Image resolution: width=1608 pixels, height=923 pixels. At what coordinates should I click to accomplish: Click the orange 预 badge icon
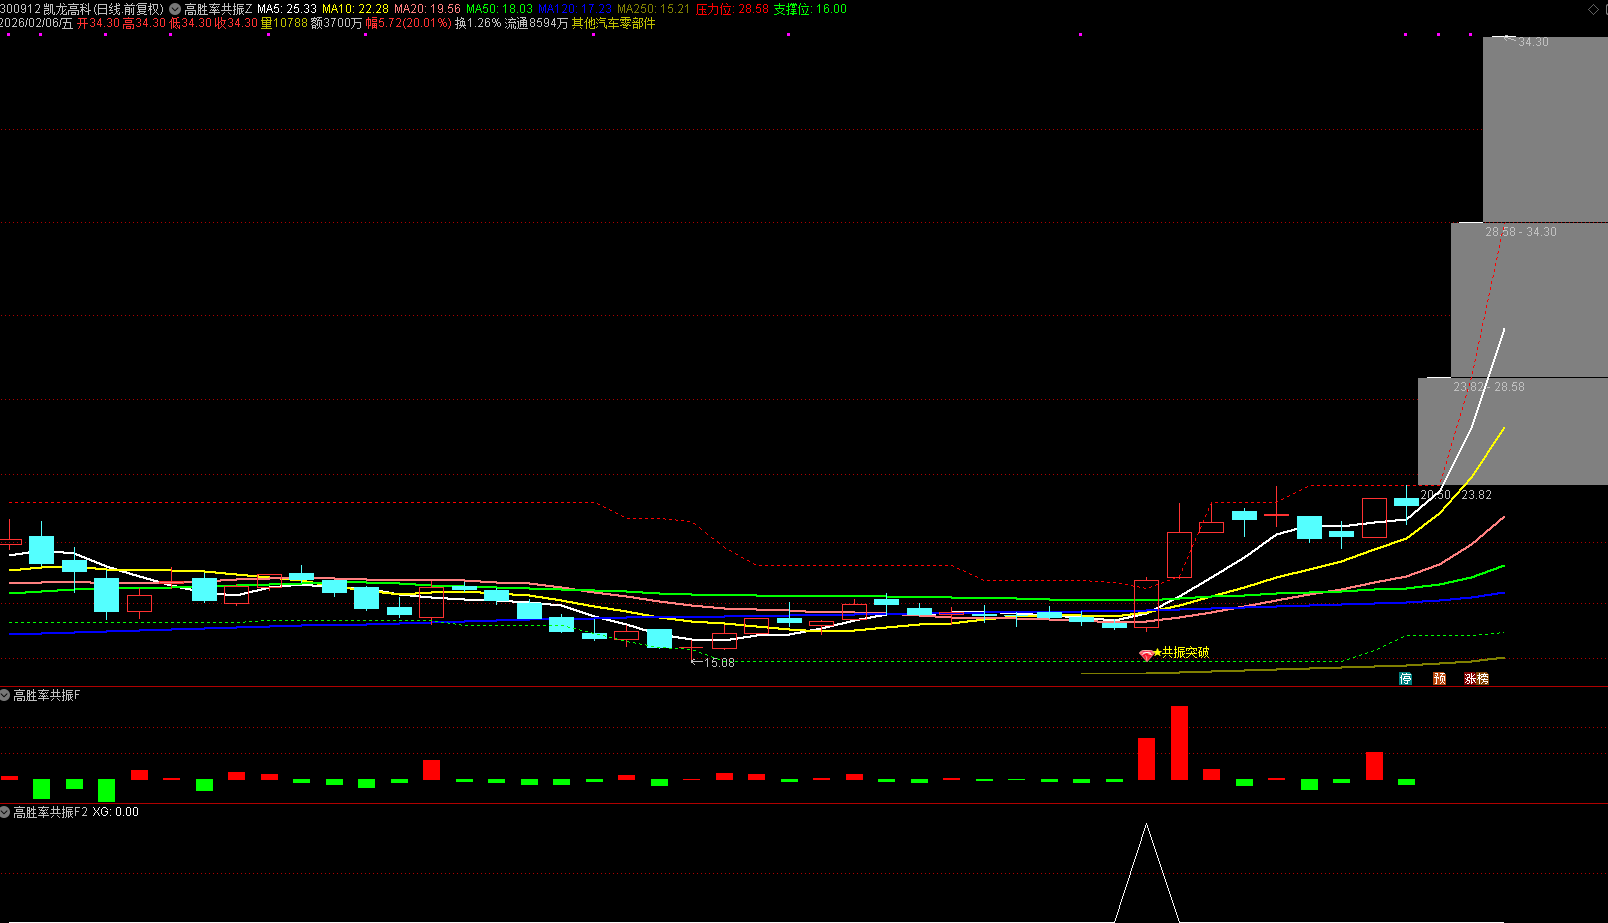point(1439,678)
